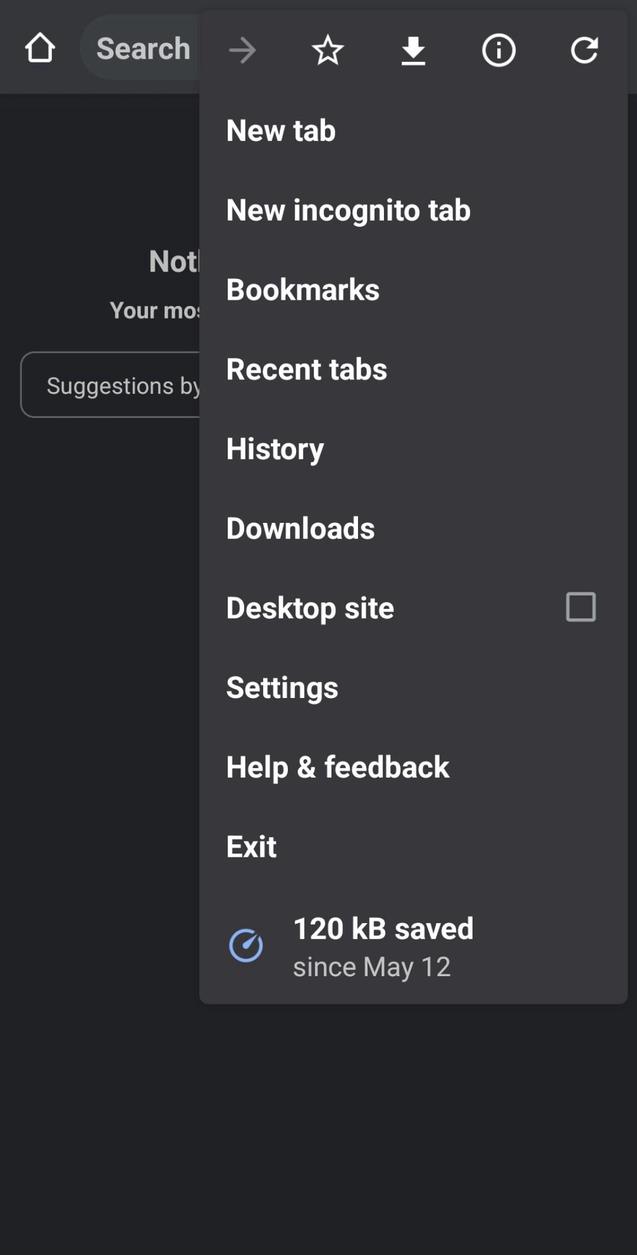Screen dimensions: 637x1255
Task: Bookmark the current page with the star icon
Action: (326, 49)
